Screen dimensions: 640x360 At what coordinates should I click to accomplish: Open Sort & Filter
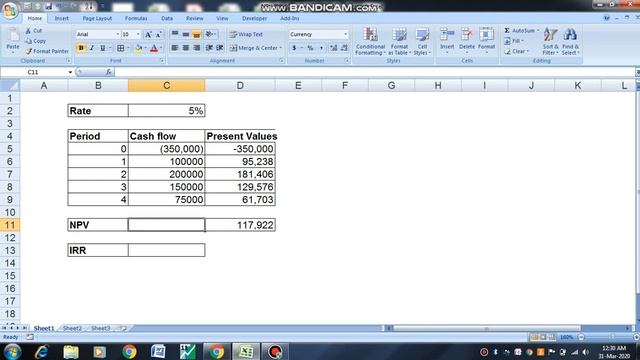[550, 41]
